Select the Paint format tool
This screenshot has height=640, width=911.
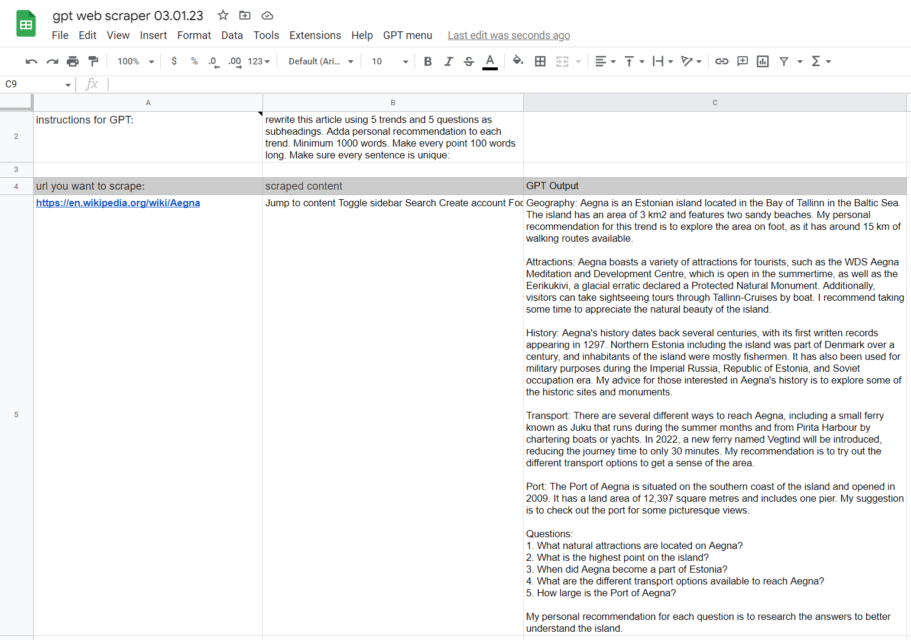tap(93, 61)
